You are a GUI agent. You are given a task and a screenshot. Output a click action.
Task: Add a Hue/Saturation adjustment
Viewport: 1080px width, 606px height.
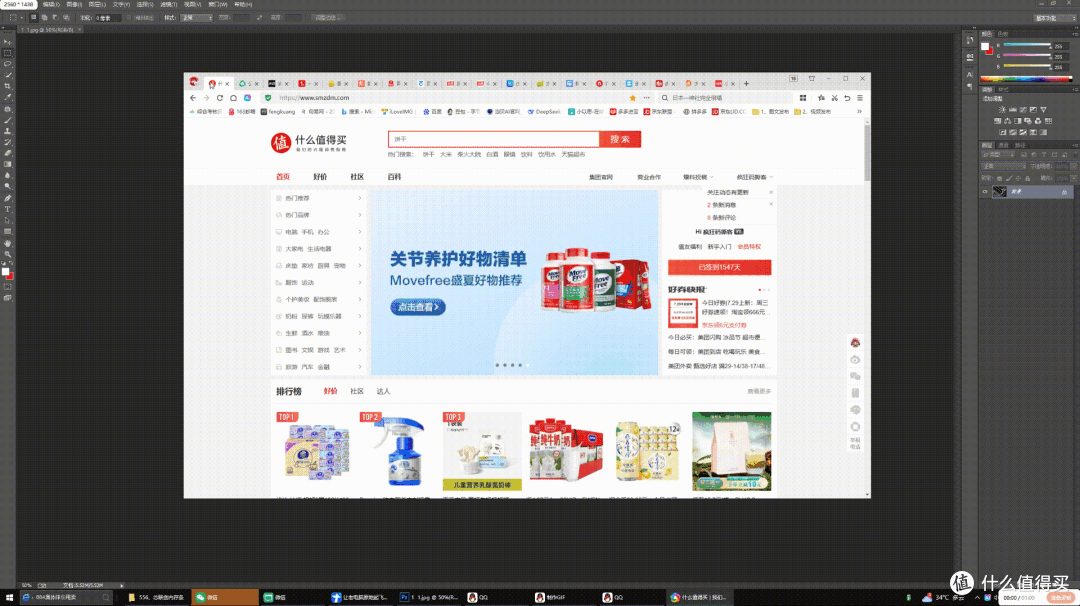997,121
